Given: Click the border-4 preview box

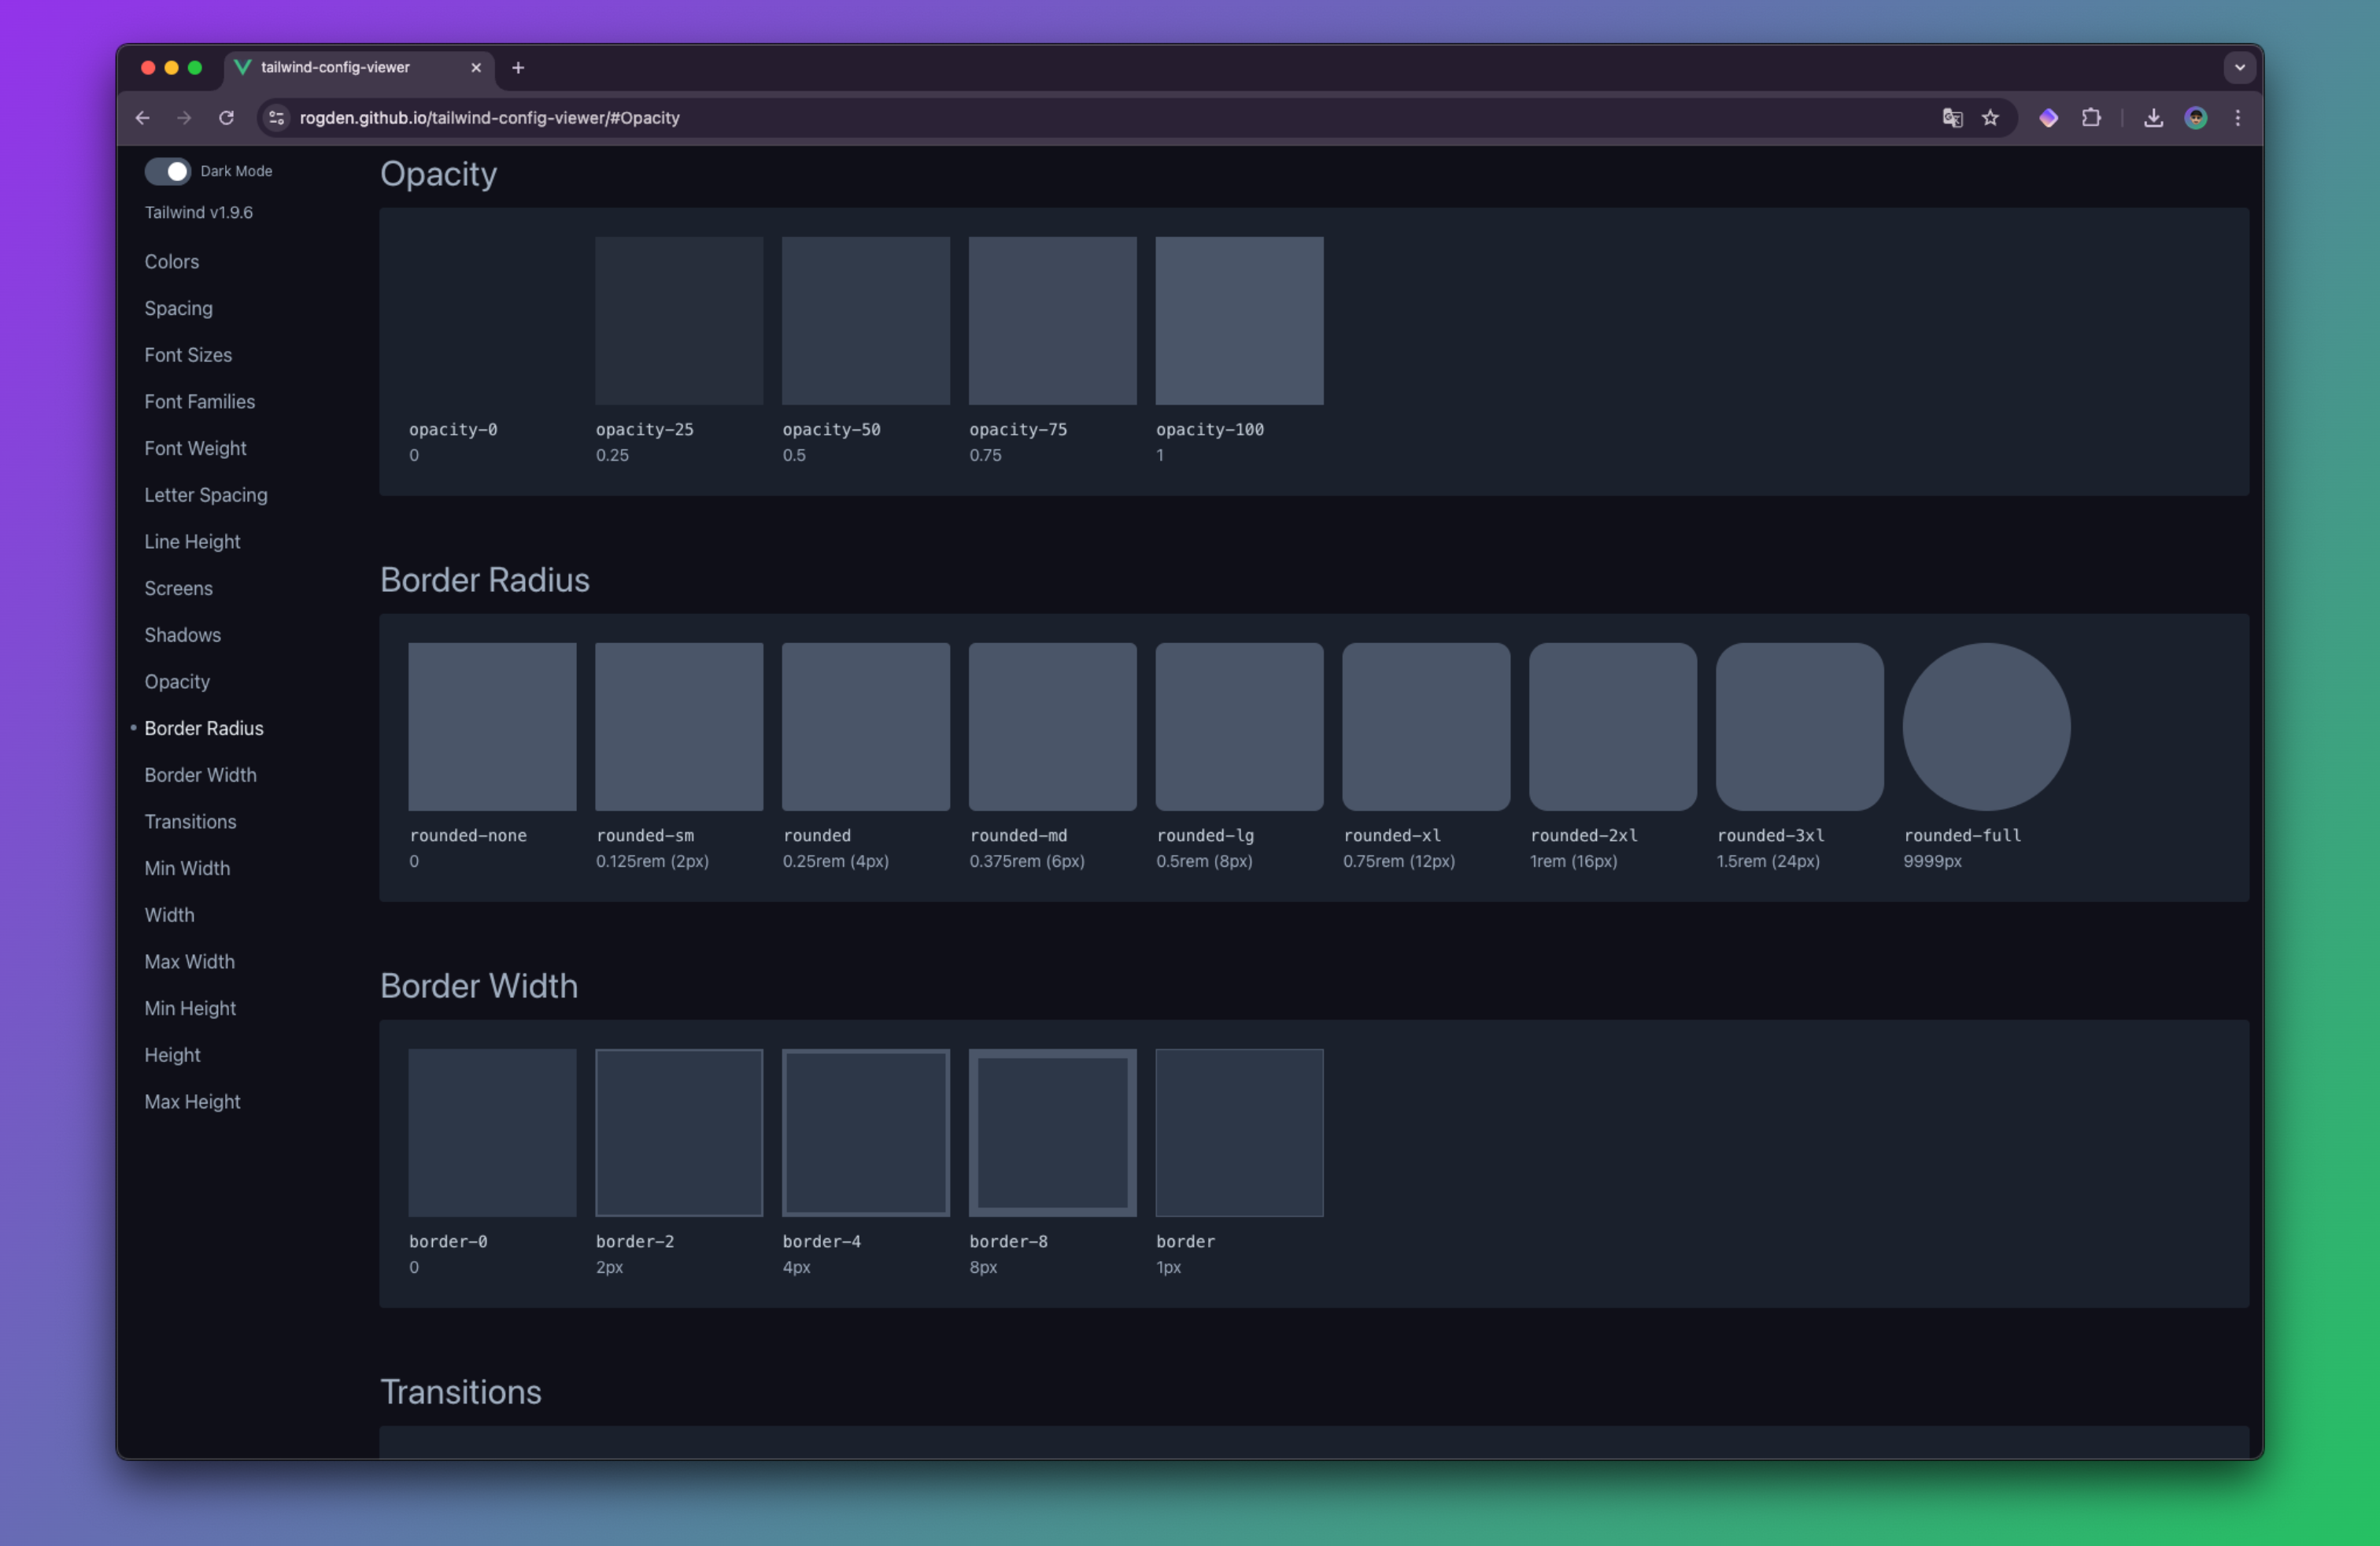Looking at the screenshot, I should point(866,1133).
